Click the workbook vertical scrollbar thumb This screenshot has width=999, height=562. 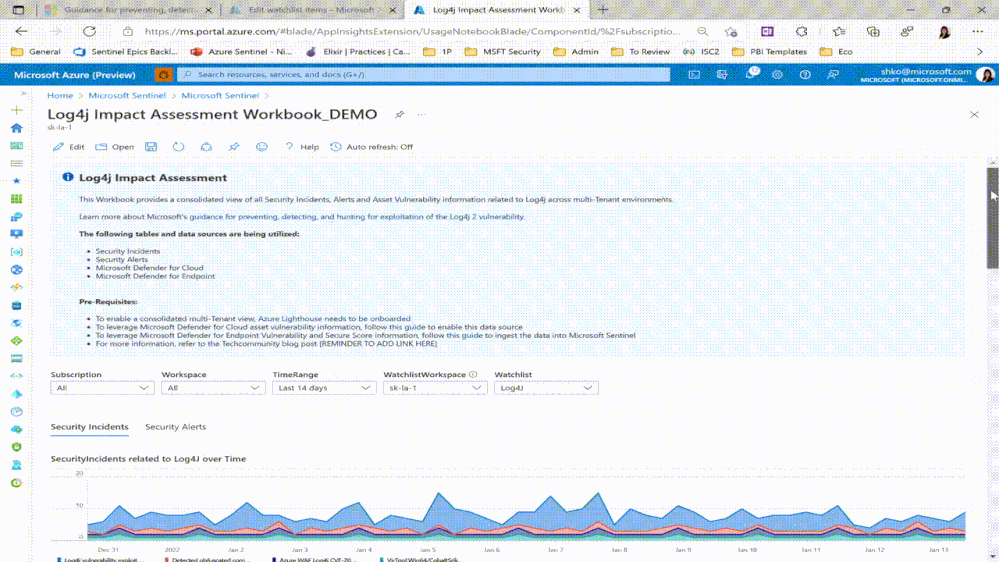tap(993, 218)
